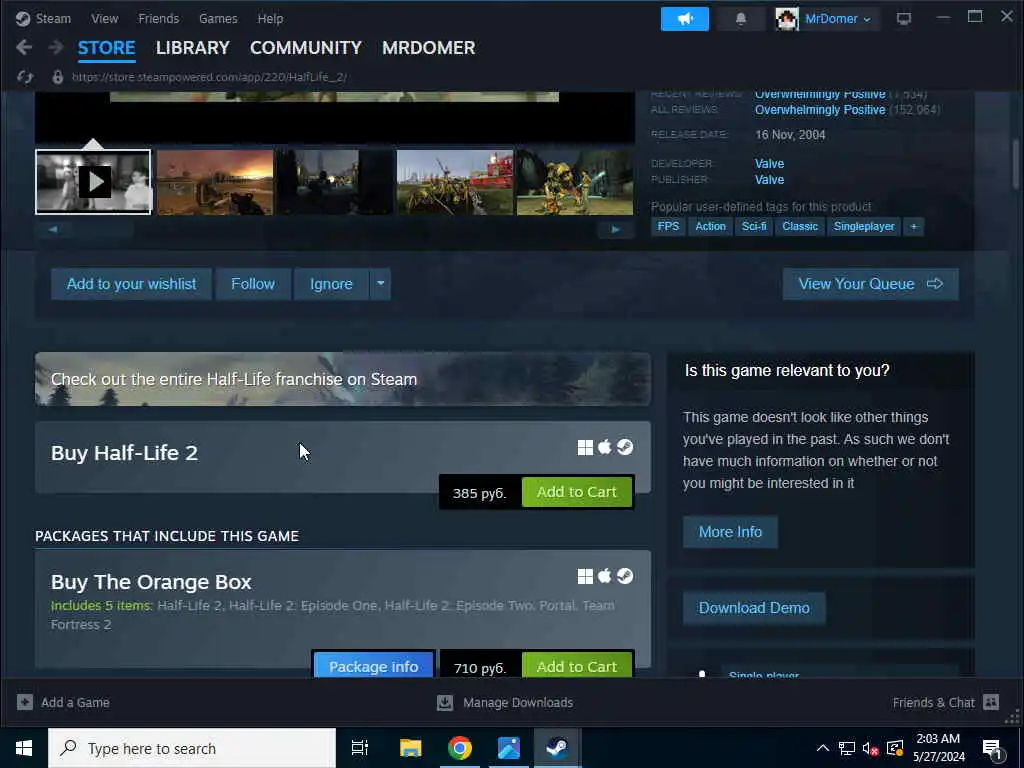Open the notifications bell
This screenshot has height=768, width=1024.
(x=741, y=19)
